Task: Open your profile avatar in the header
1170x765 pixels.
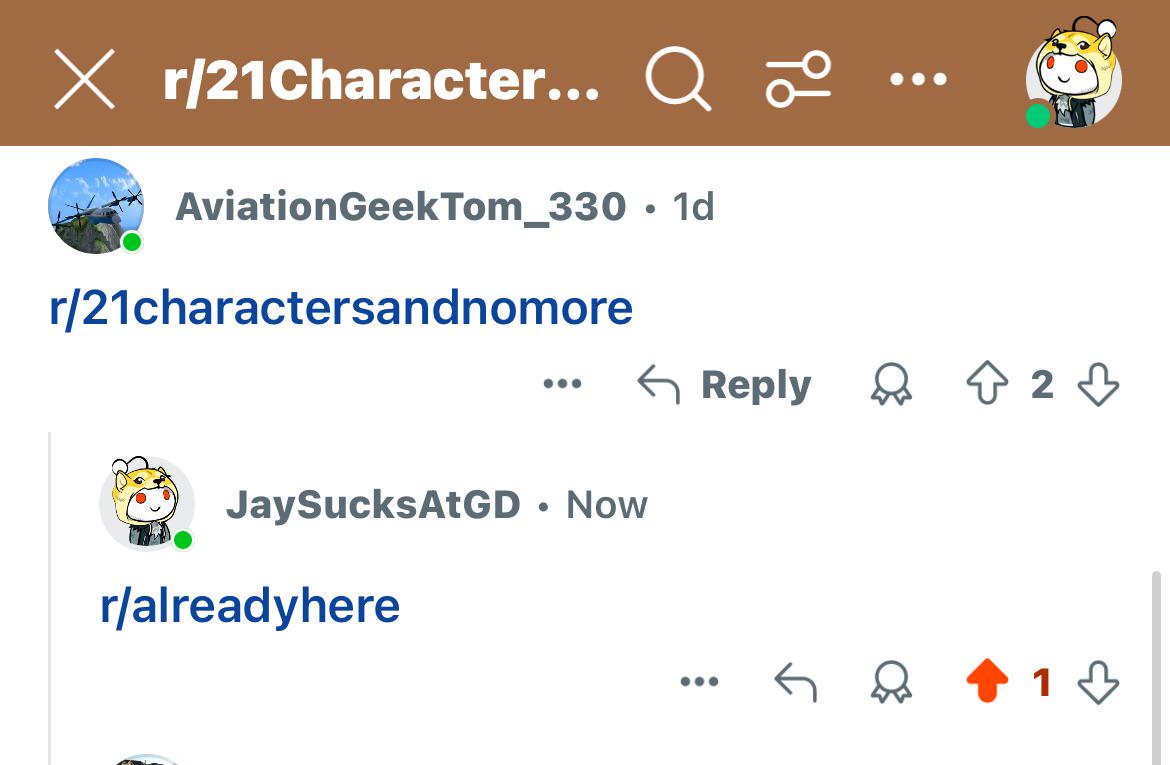Action: pos(1074,73)
